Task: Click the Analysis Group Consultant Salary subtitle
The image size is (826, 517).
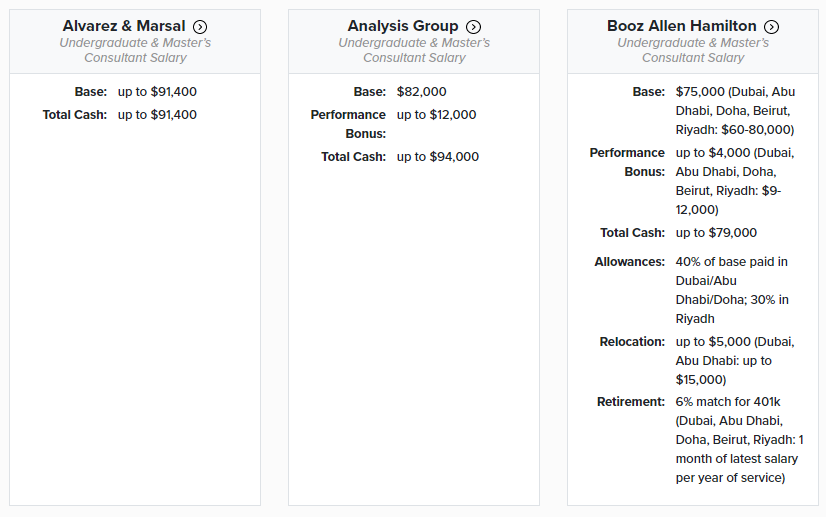Action: 414,50
